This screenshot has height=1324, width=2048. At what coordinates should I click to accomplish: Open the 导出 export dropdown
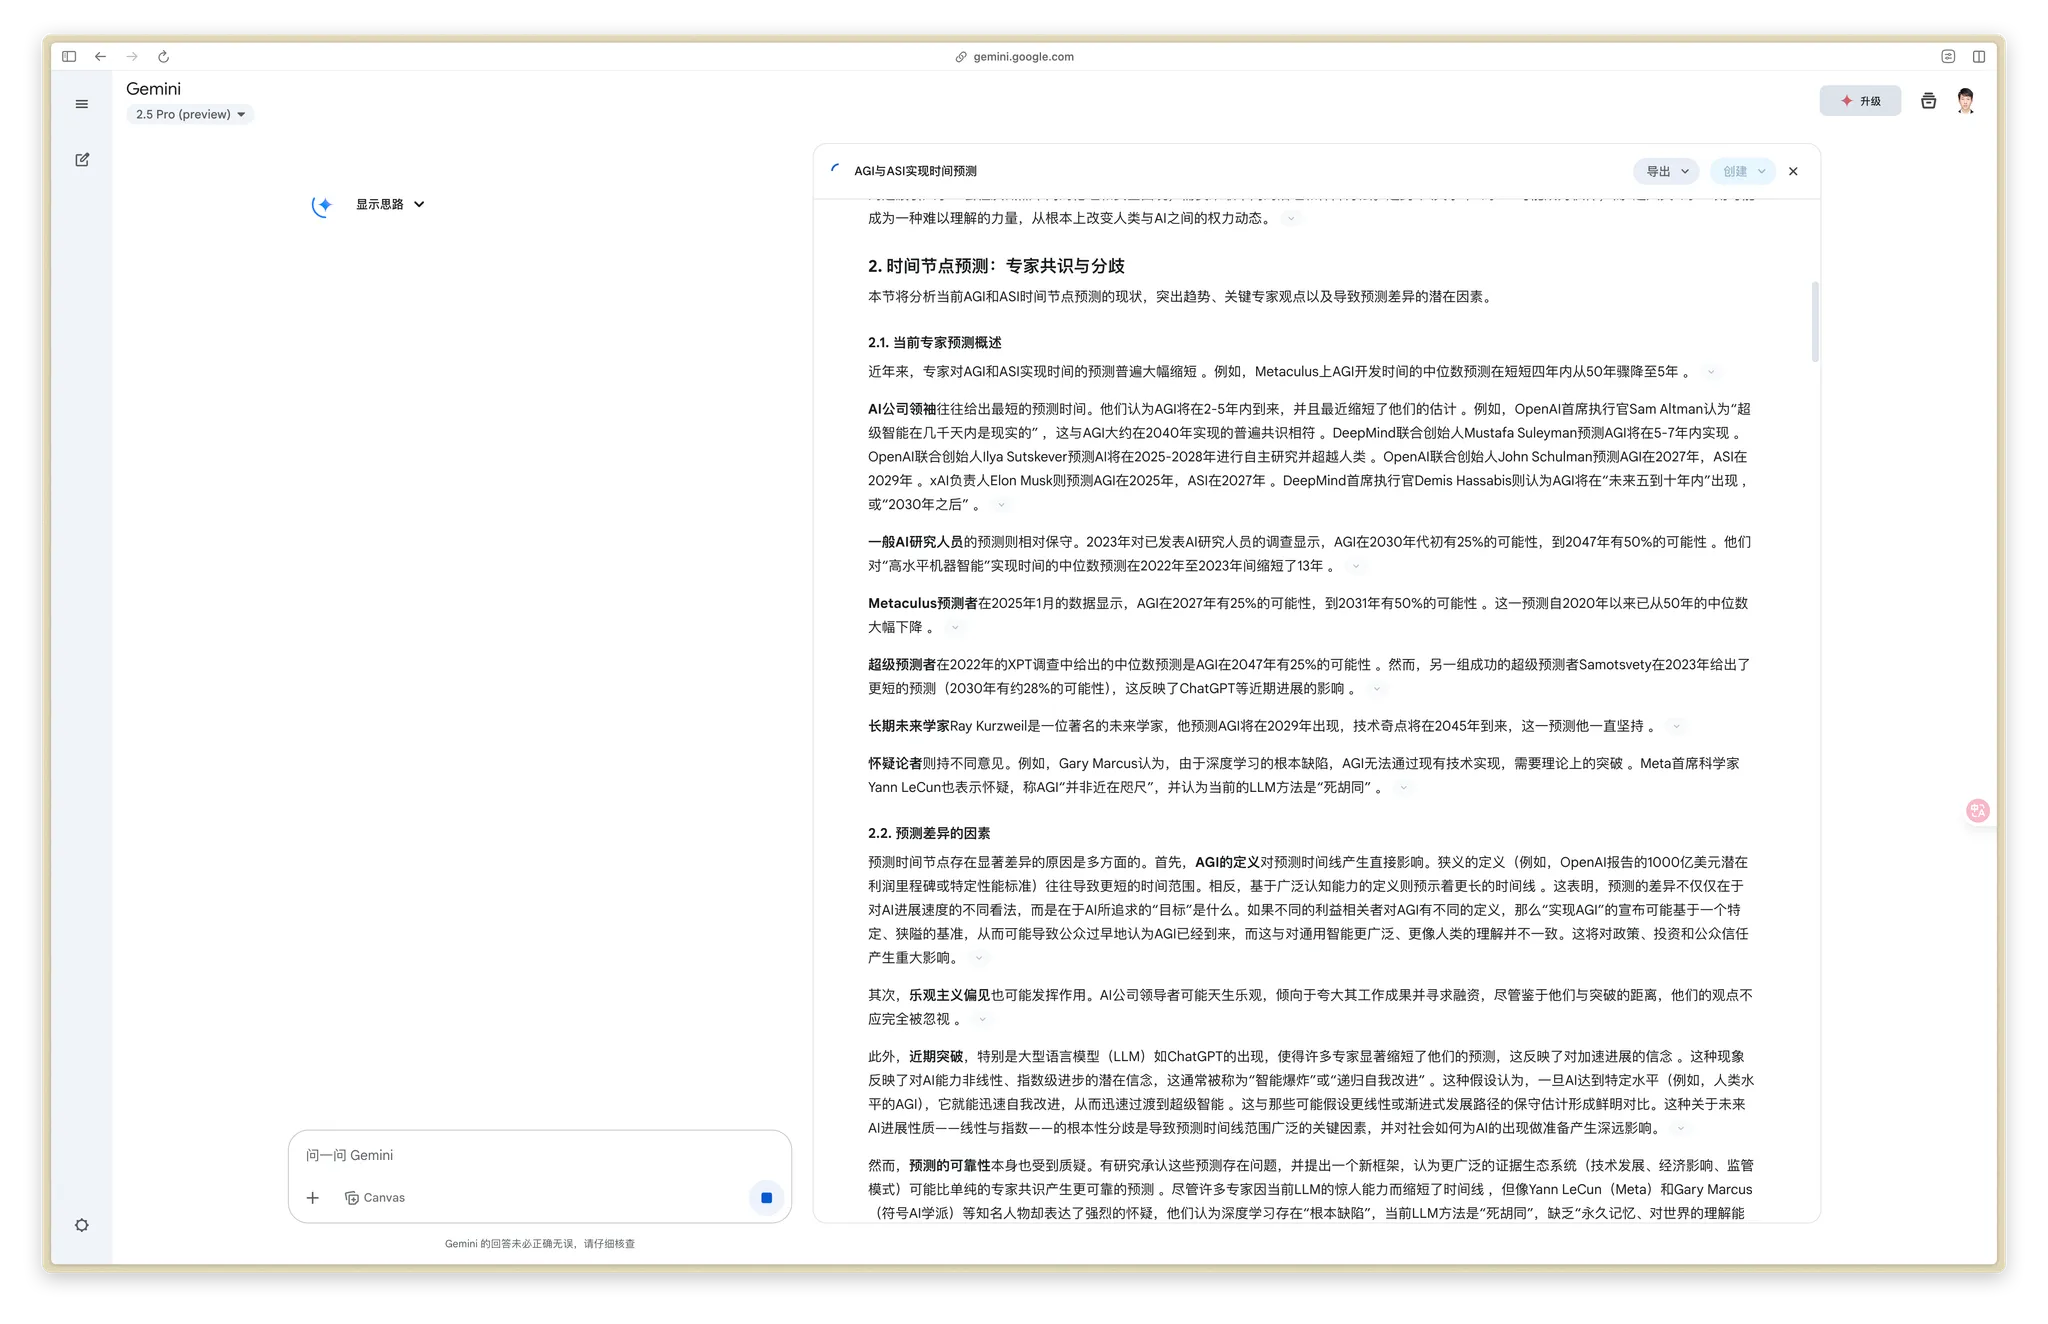[1666, 171]
